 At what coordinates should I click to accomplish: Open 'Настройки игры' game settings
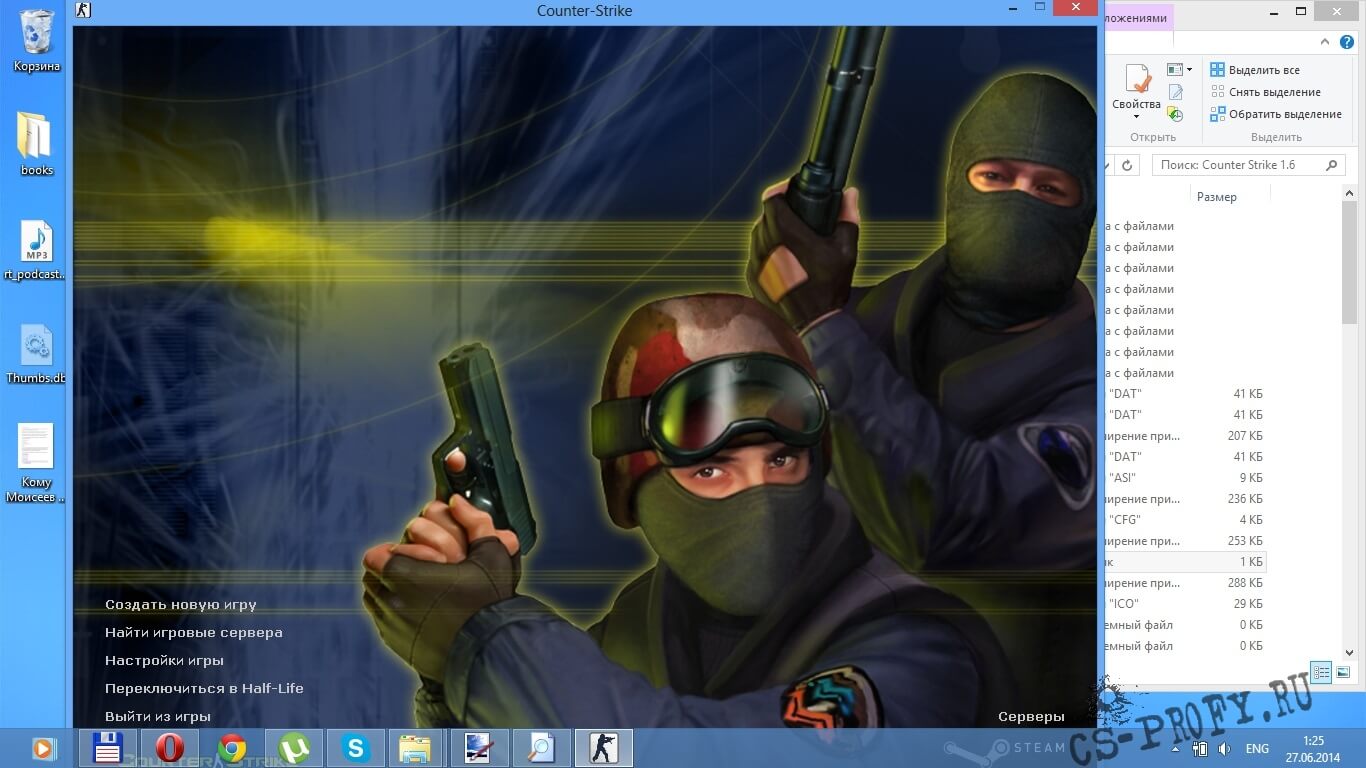(164, 661)
